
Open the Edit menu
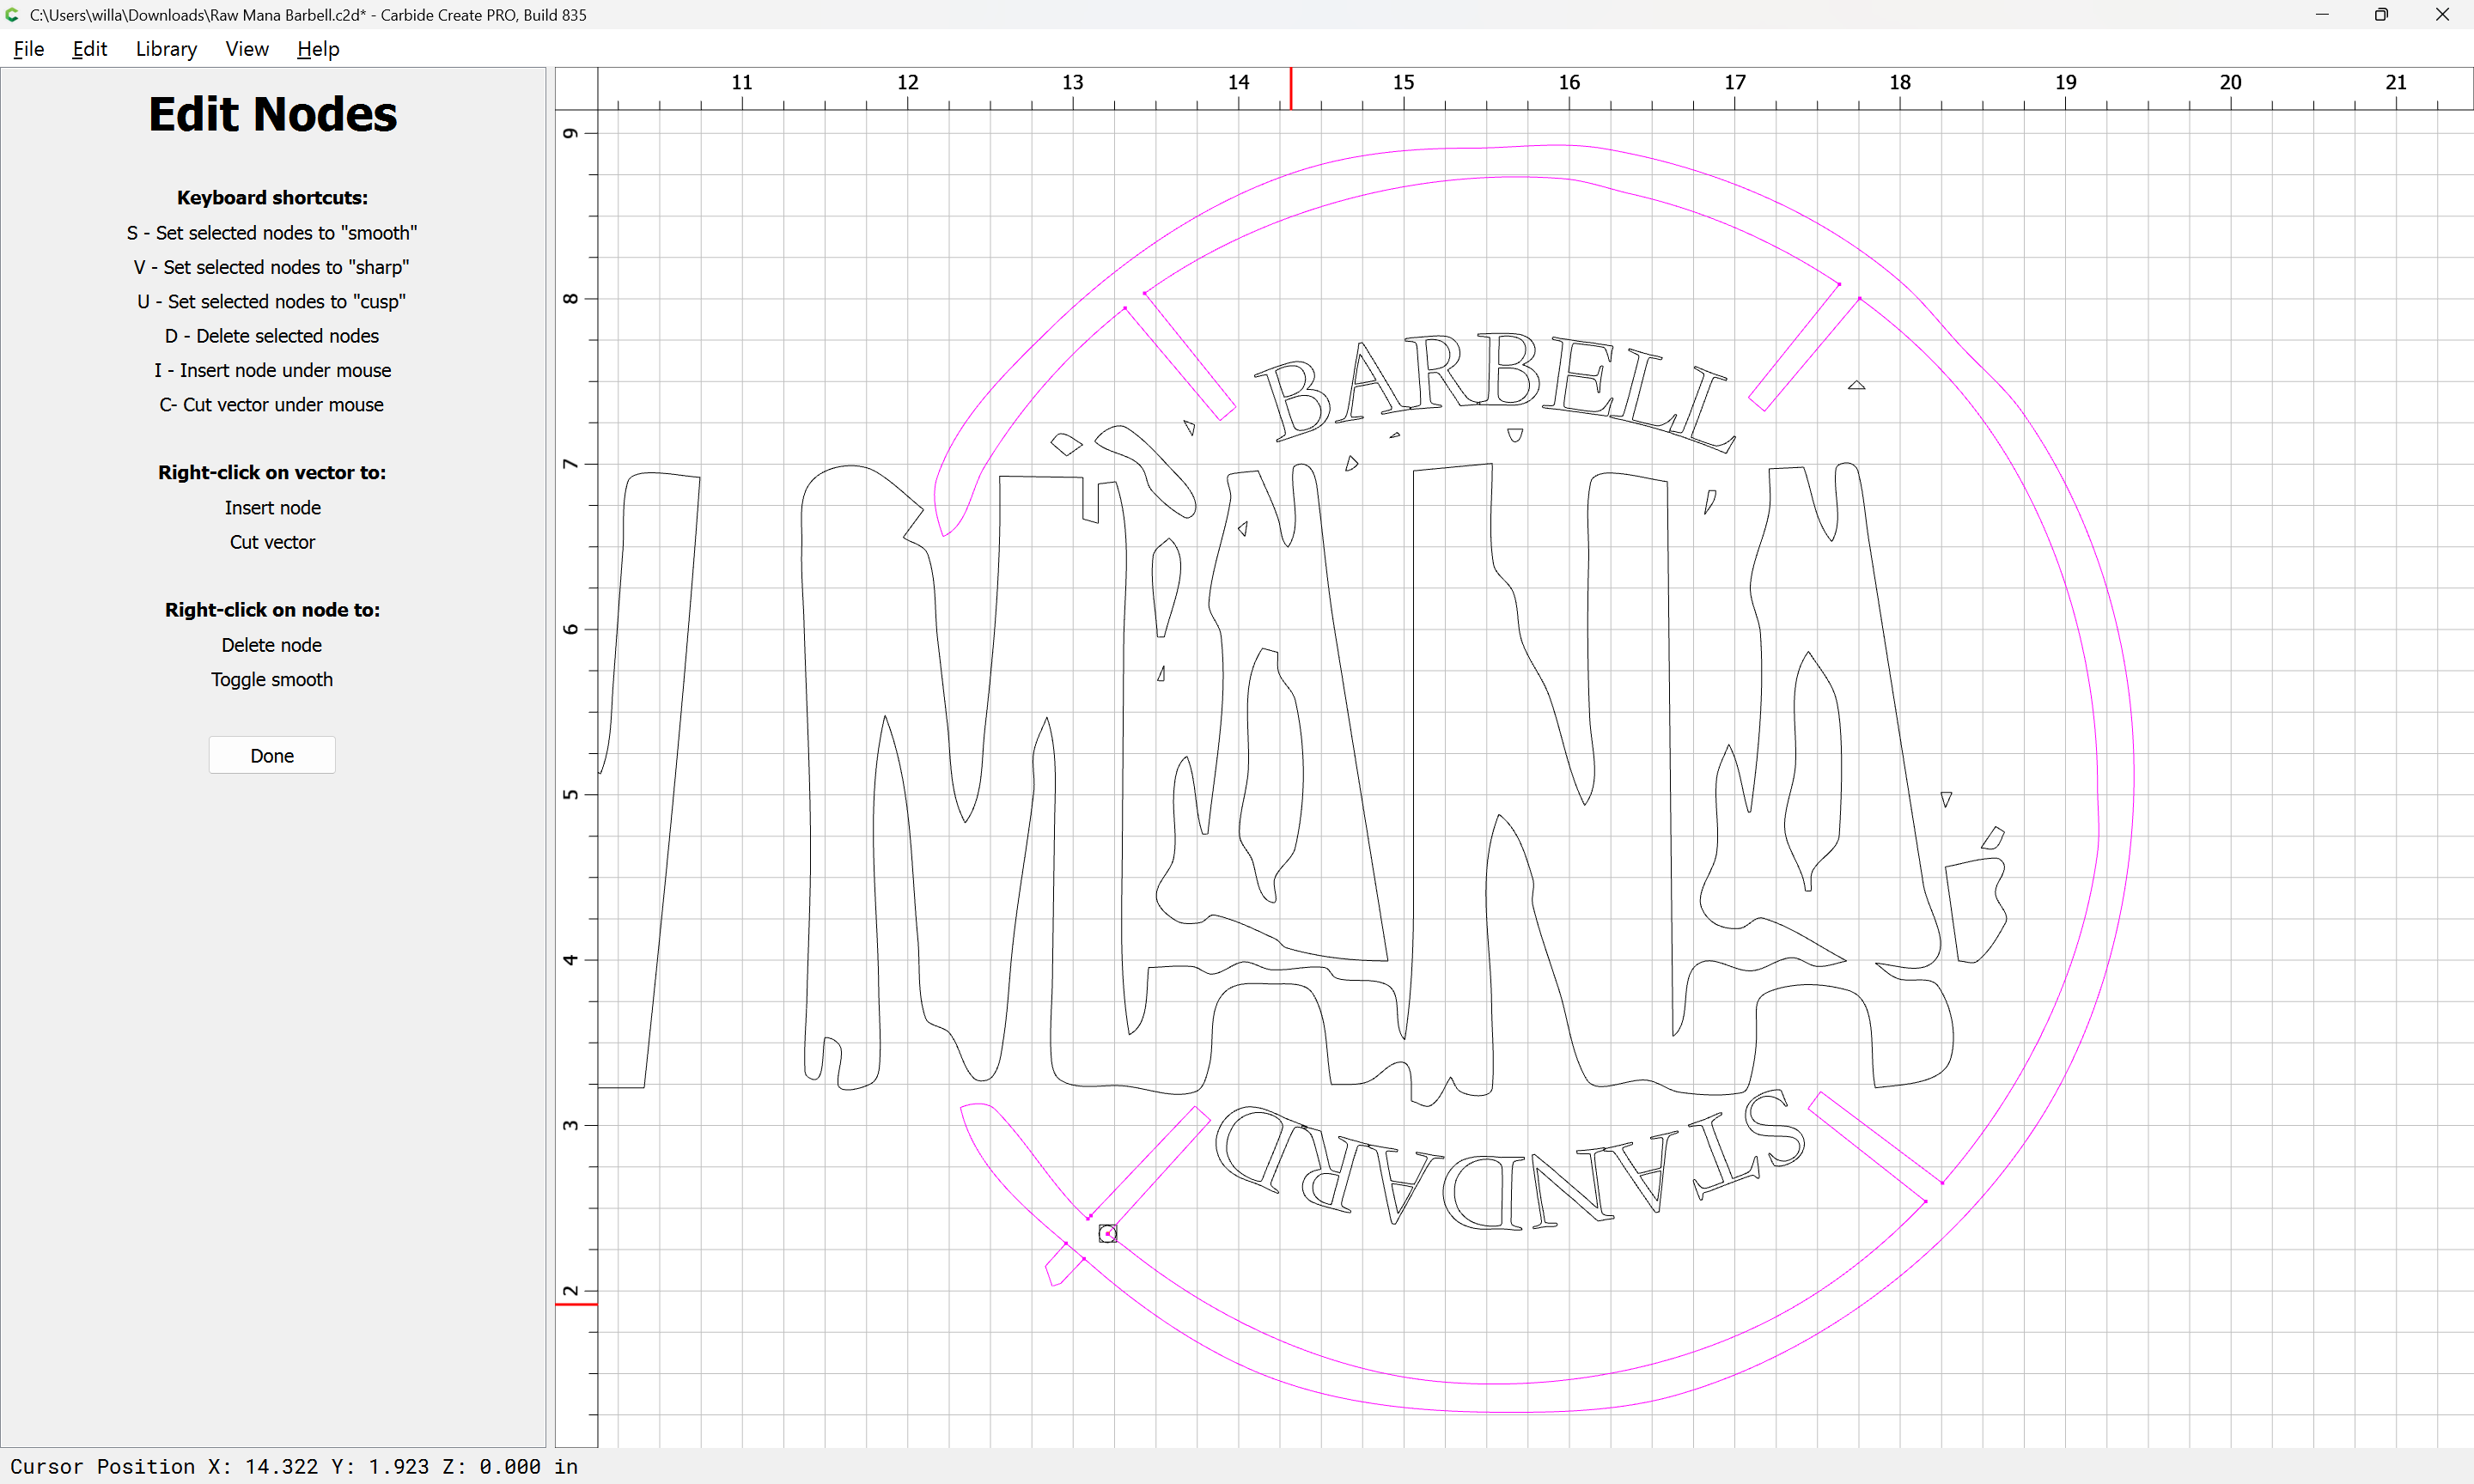89,49
